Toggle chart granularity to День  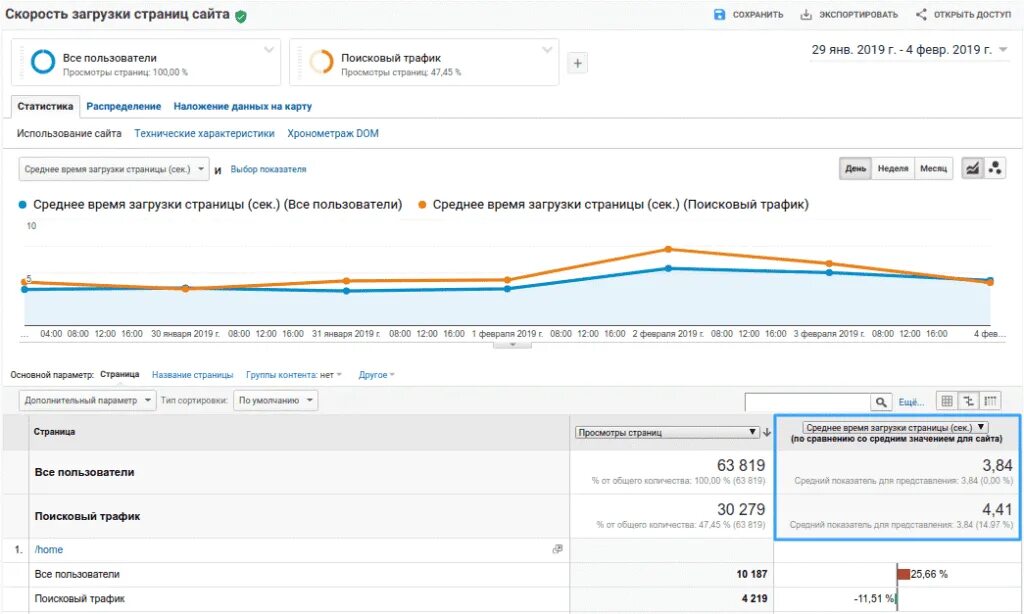coord(855,169)
